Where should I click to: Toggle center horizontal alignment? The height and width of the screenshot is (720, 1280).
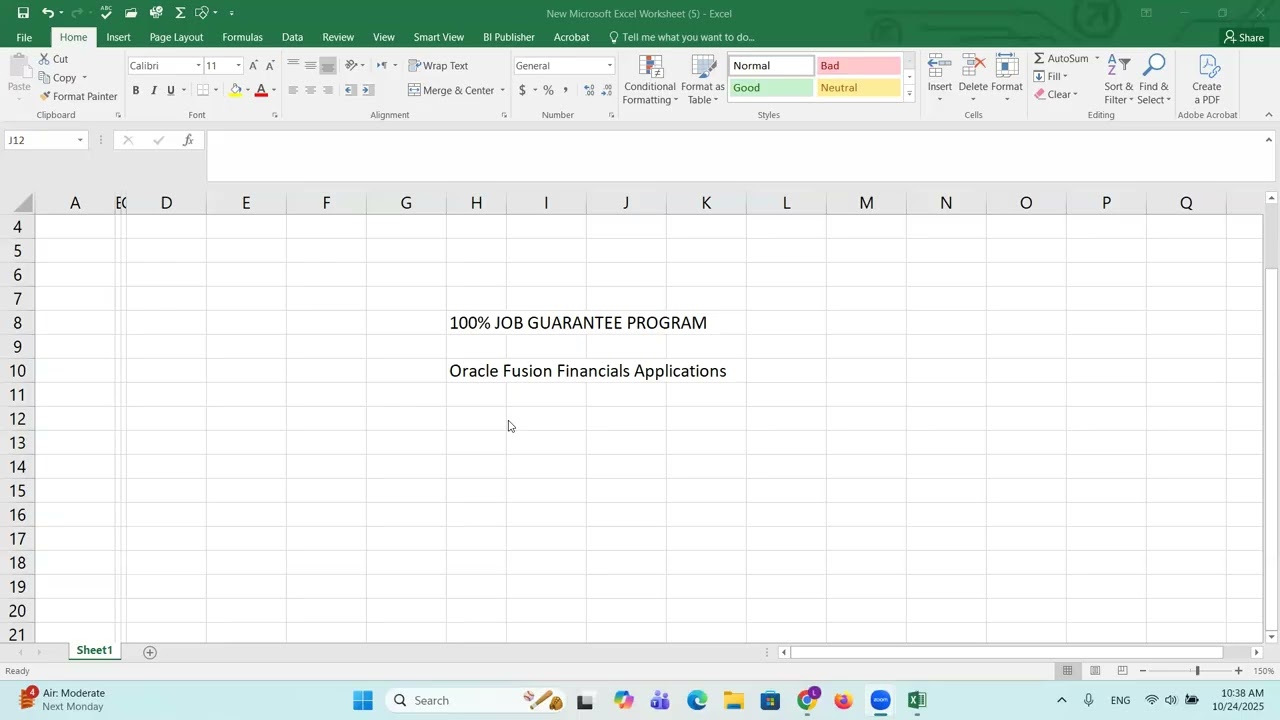(x=310, y=90)
